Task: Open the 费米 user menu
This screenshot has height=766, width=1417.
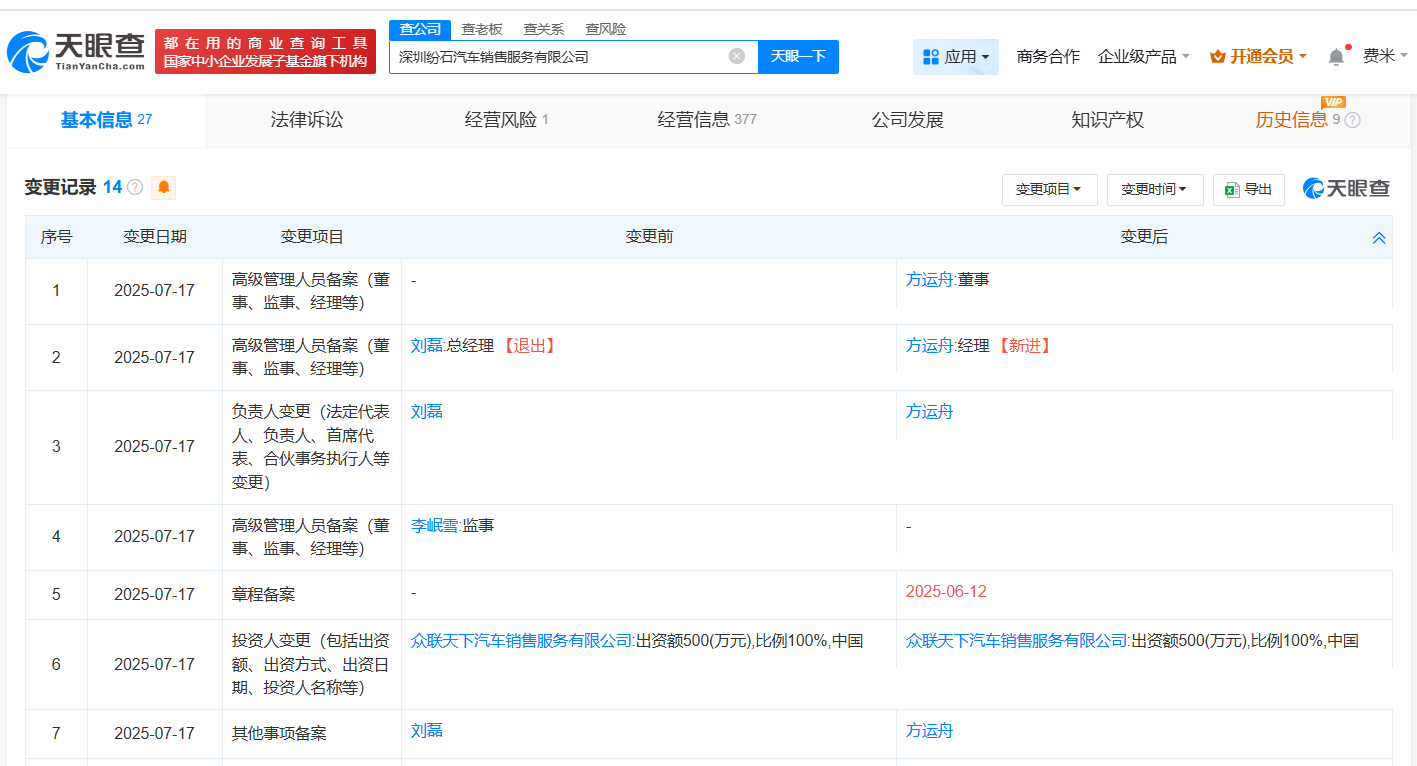Action: (x=1385, y=56)
